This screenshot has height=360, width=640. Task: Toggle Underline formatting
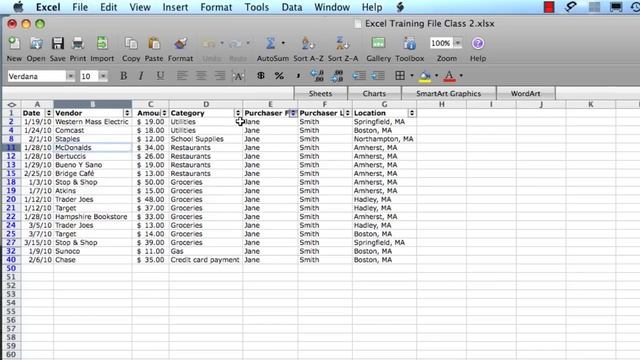(160, 76)
